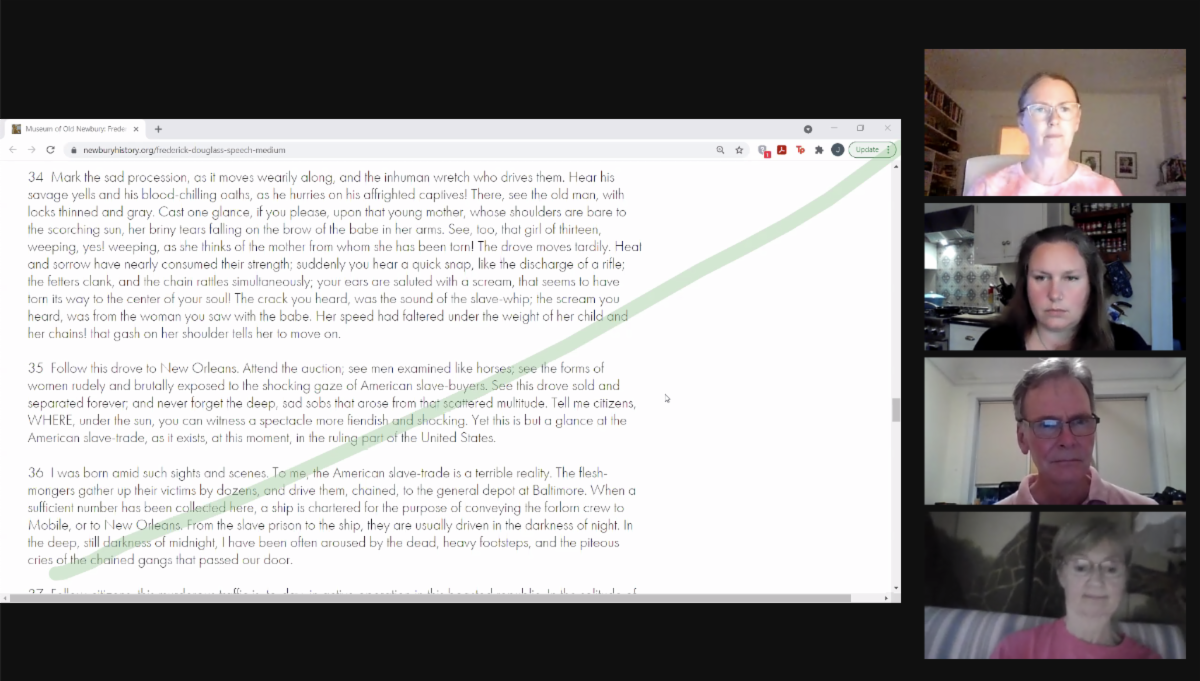Viewport: 1200px width, 681px height.
Task: Open the tab search dropdown circle
Action: click(x=808, y=129)
